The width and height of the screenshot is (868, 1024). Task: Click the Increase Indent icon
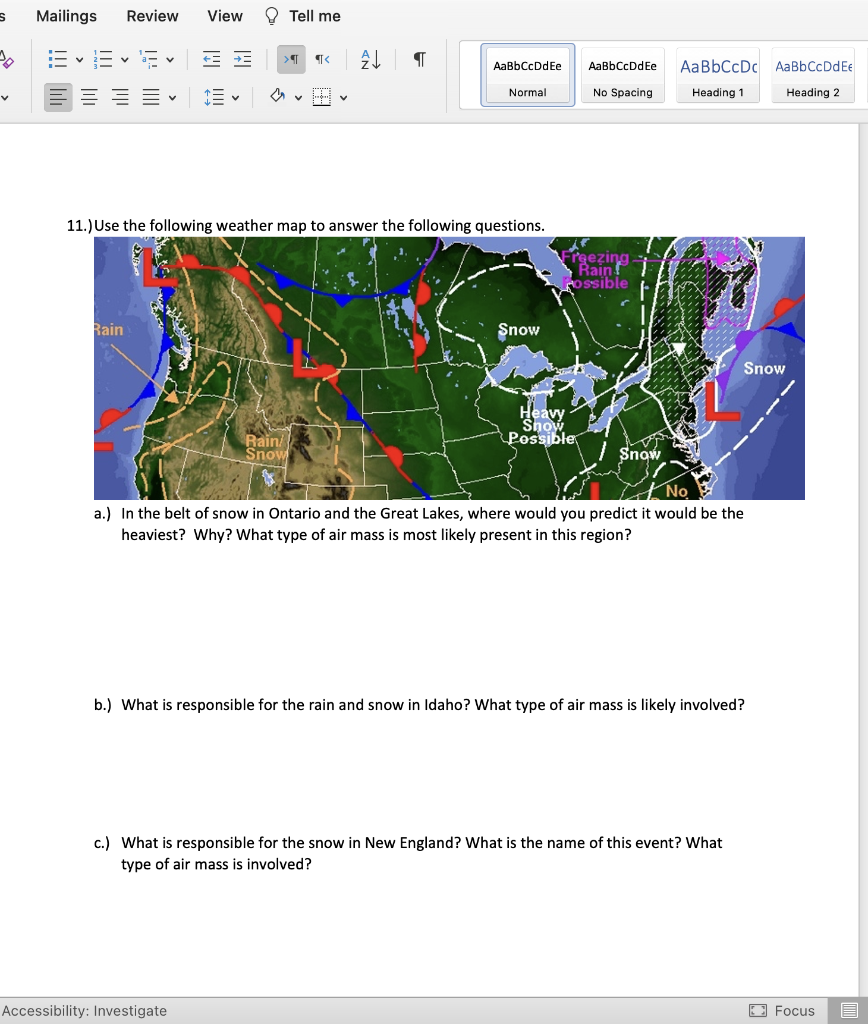click(x=241, y=59)
